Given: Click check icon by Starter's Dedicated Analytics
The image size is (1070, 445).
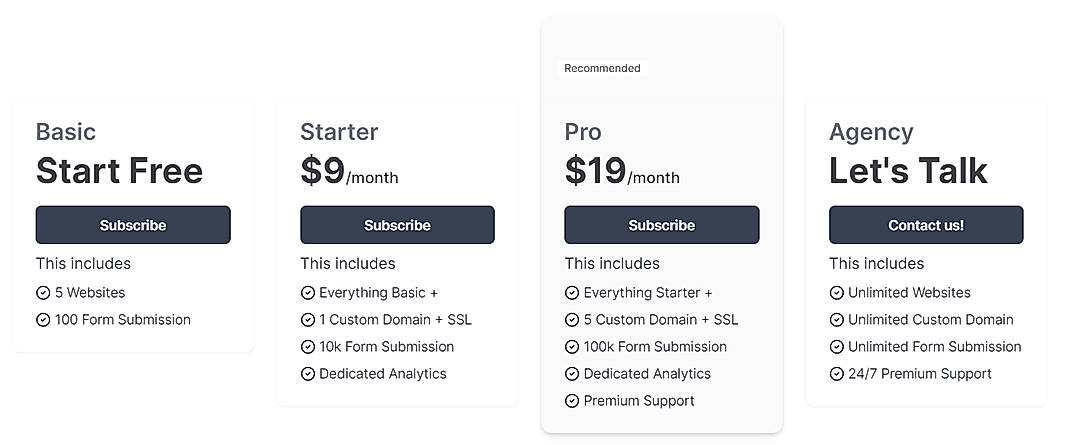Looking at the screenshot, I should coord(308,374).
